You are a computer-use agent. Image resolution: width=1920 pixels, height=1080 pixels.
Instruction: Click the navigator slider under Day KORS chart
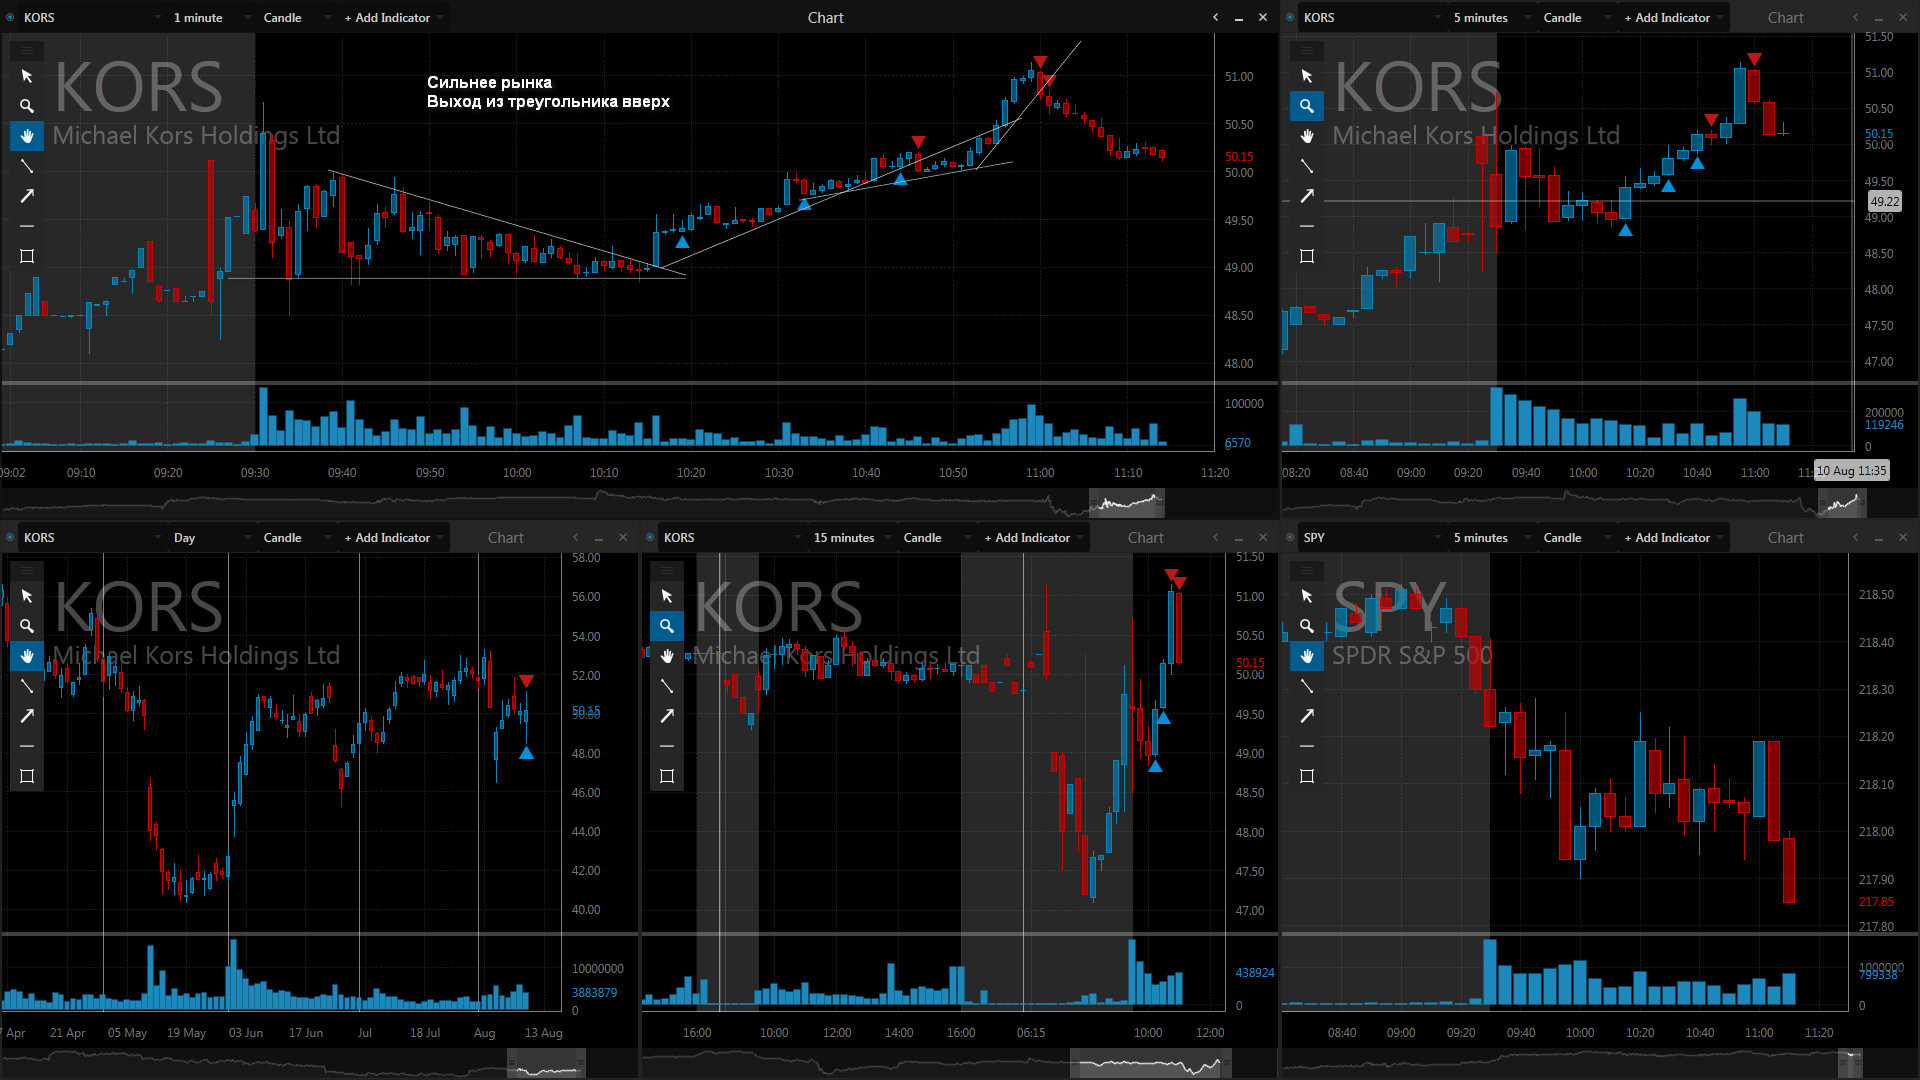[546, 1064]
